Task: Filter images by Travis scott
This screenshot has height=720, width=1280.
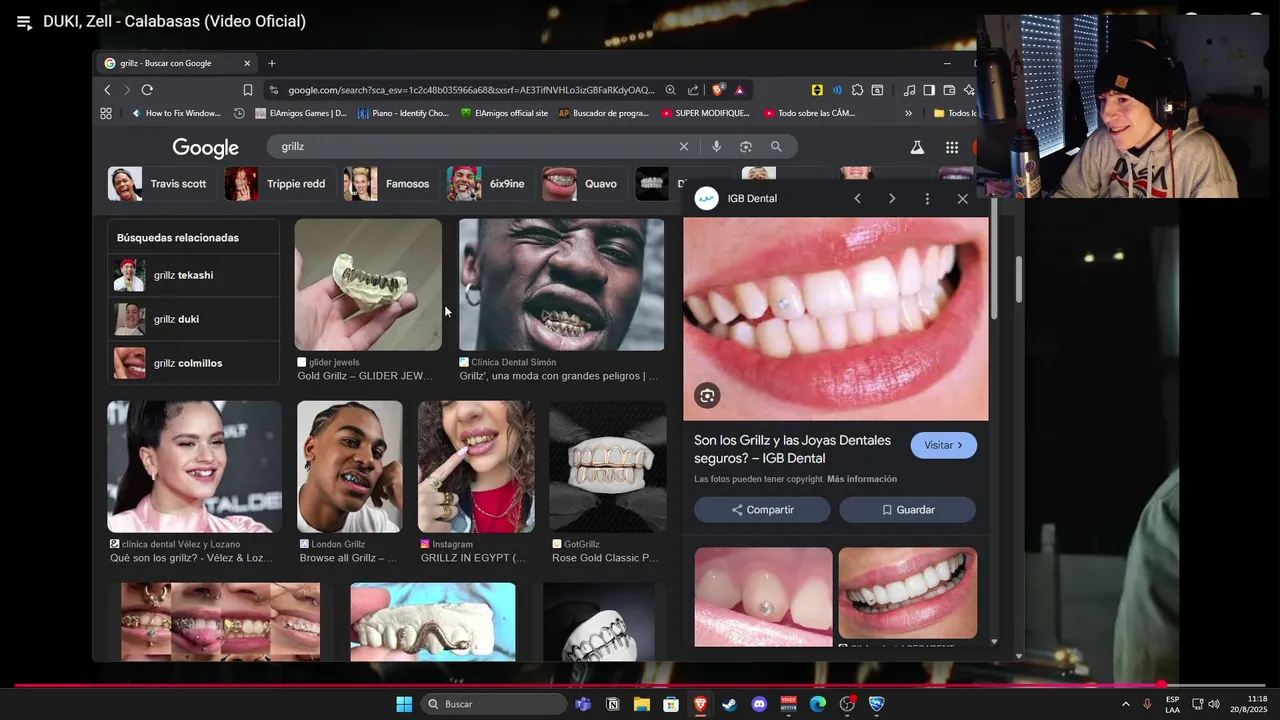Action: pos(161,184)
